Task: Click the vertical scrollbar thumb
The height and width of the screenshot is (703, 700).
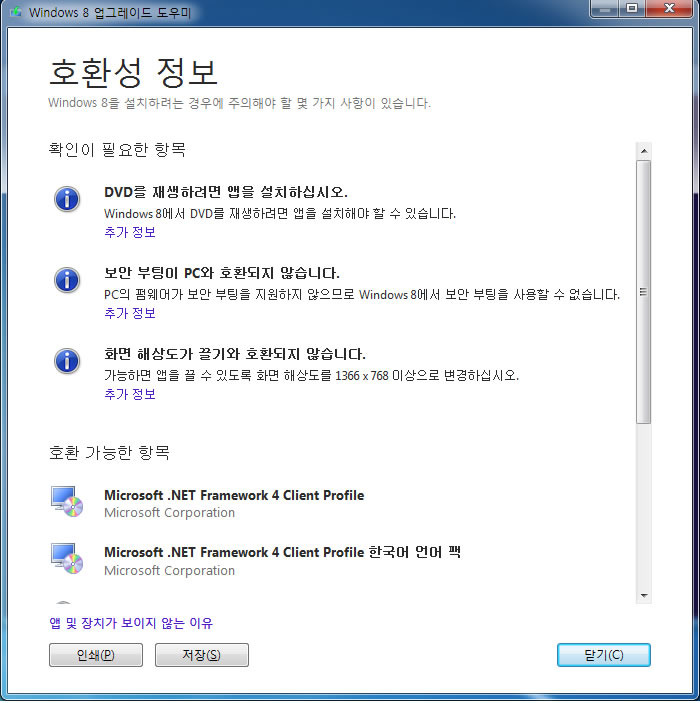Action: point(644,292)
